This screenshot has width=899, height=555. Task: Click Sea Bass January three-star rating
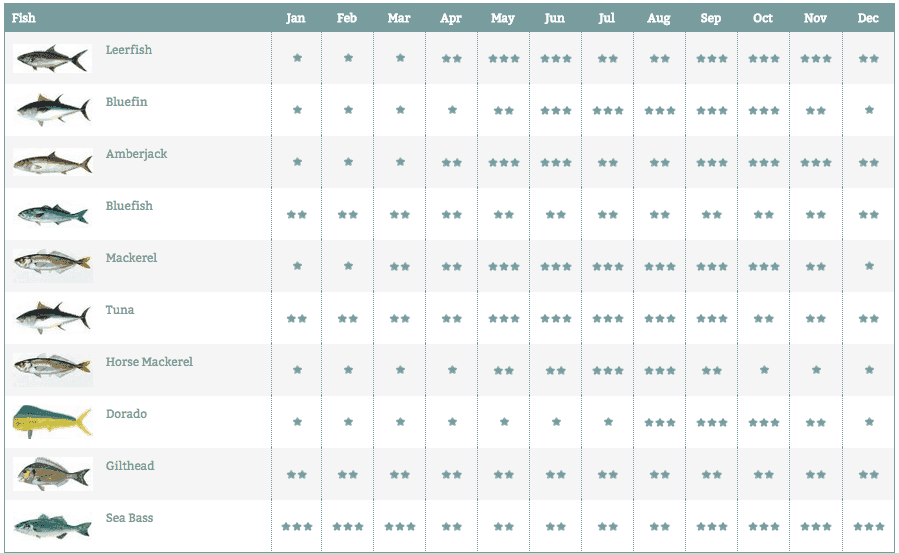pos(297,526)
